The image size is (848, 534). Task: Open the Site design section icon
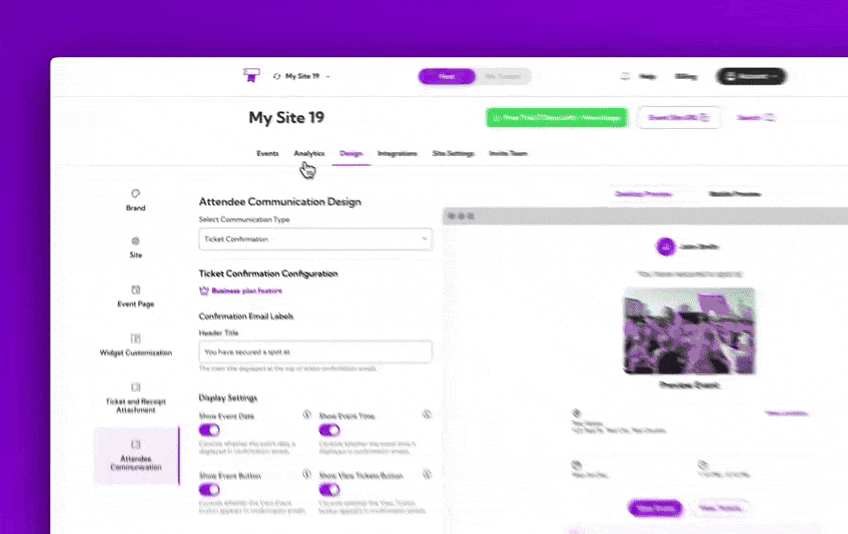tap(135, 241)
